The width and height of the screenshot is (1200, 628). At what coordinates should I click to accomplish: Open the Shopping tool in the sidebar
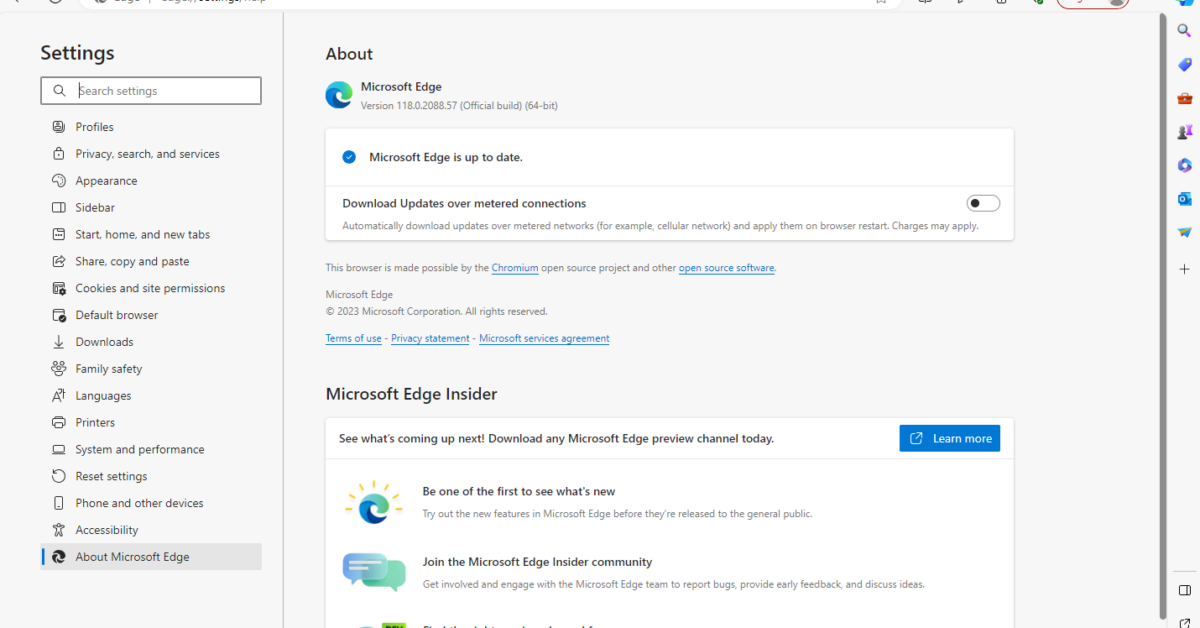pos(1184,64)
